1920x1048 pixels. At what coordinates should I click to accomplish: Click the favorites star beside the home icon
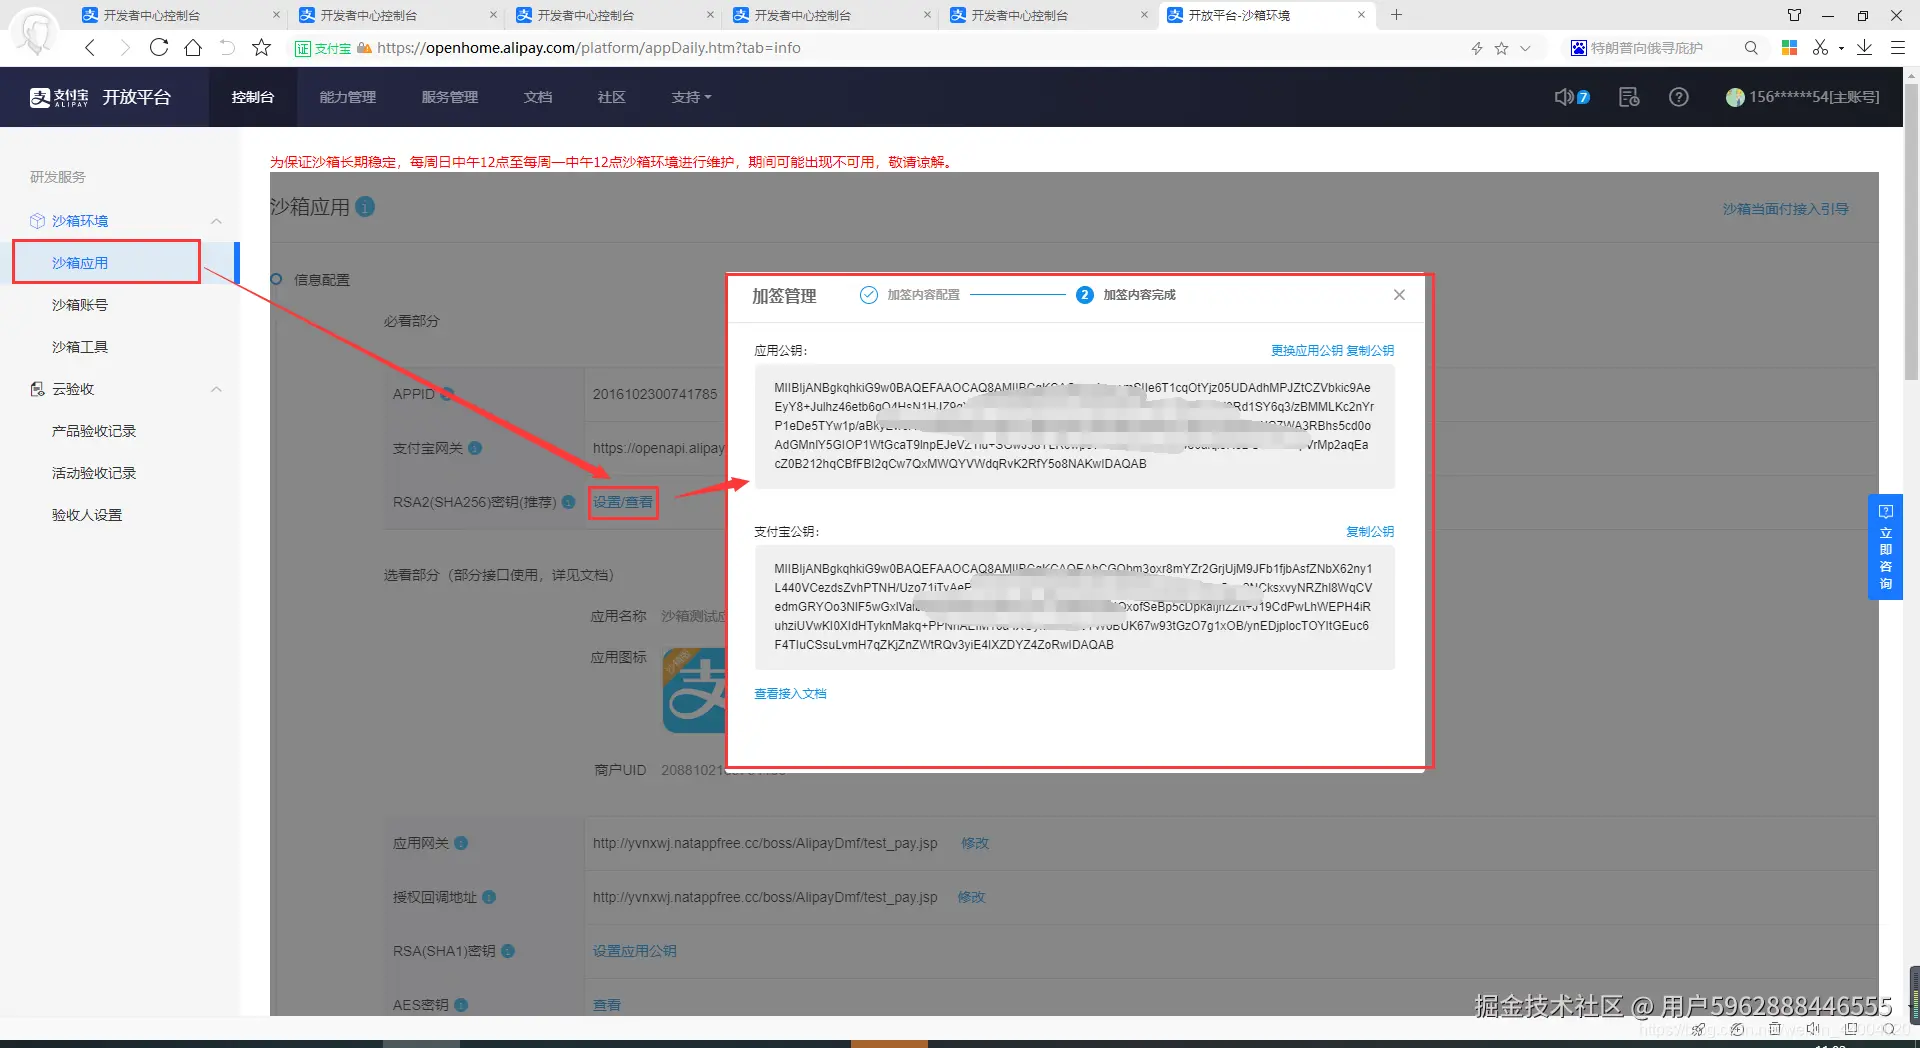click(x=262, y=47)
